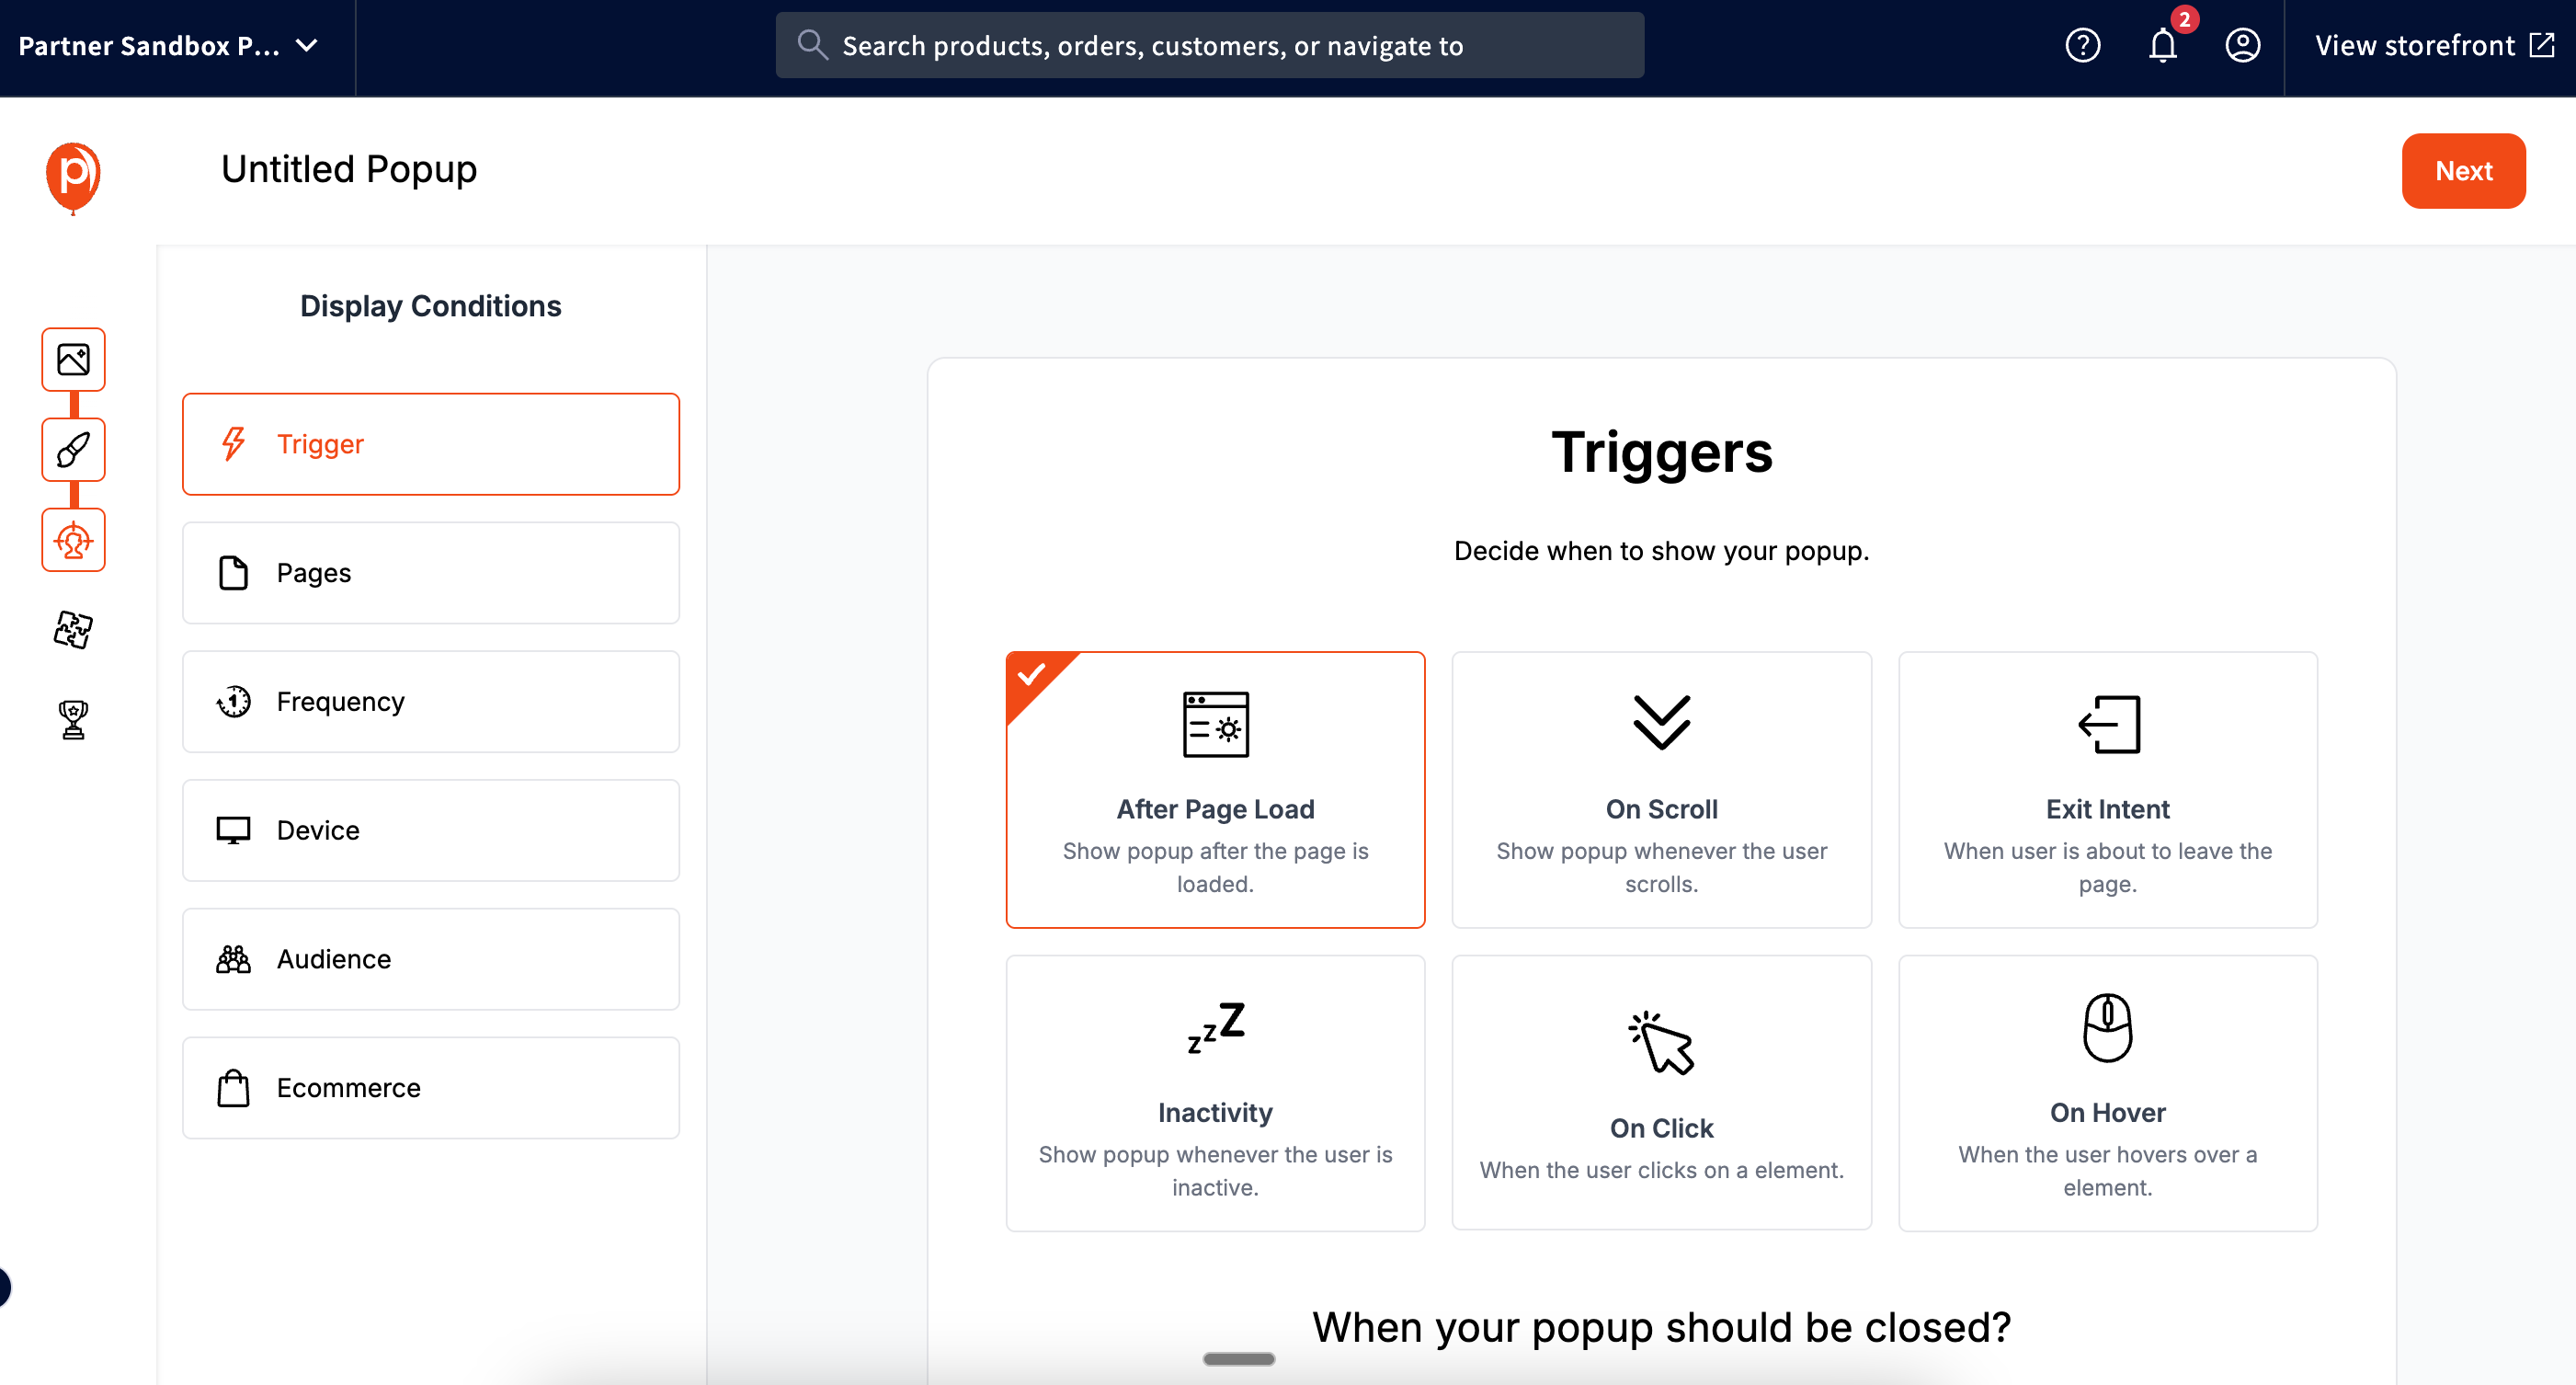Select the After Page Load trigger
This screenshot has width=2576, height=1385.
point(1215,790)
